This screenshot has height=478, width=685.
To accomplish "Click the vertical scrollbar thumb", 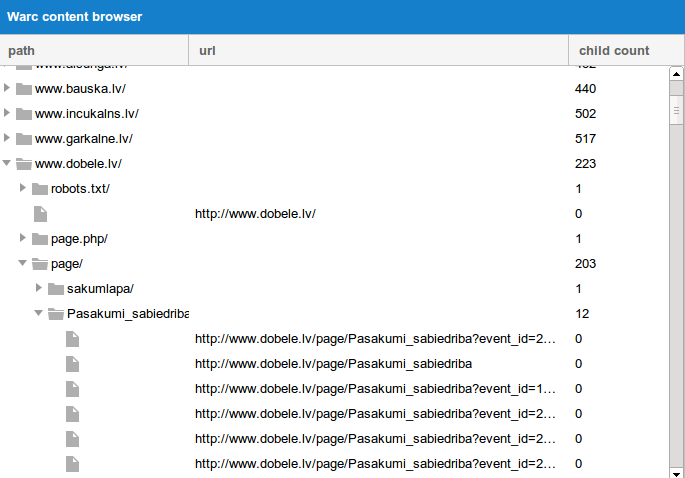I will tap(676, 110).
